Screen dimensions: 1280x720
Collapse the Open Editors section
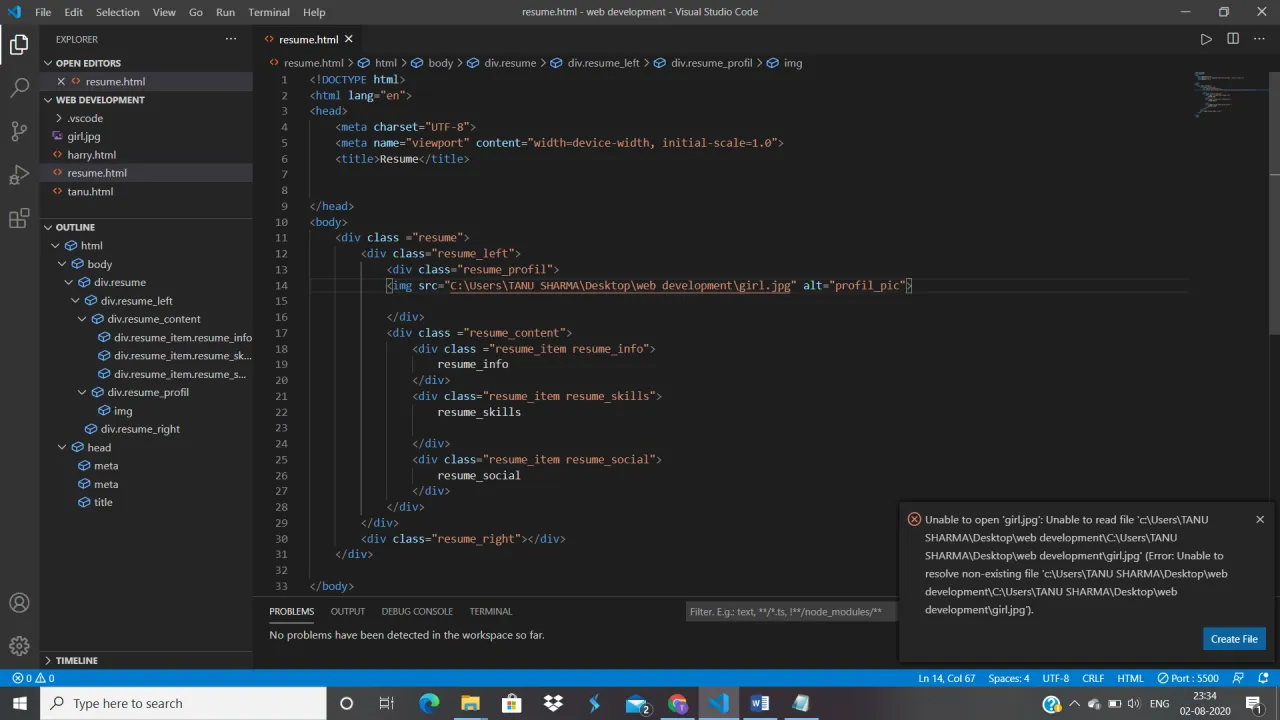click(47, 63)
